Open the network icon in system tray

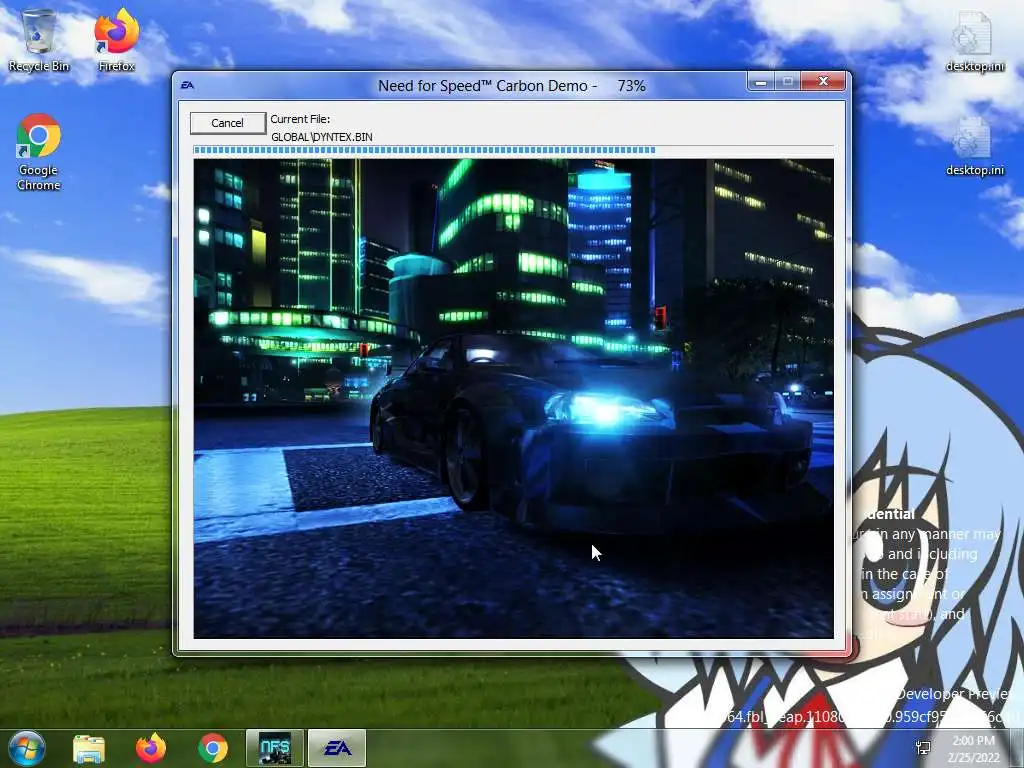923,748
